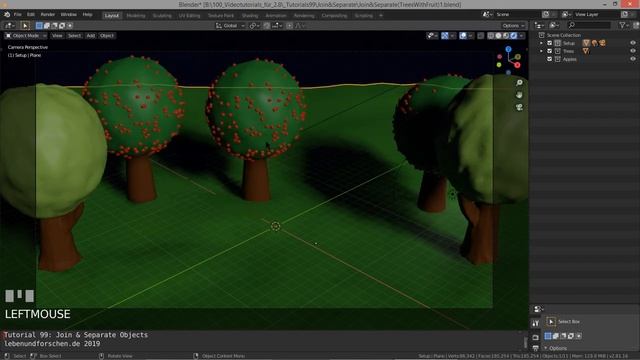This screenshot has height=360, width=640.
Task: Switch to the Sculpting workspace tab
Action: pos(162,16)
